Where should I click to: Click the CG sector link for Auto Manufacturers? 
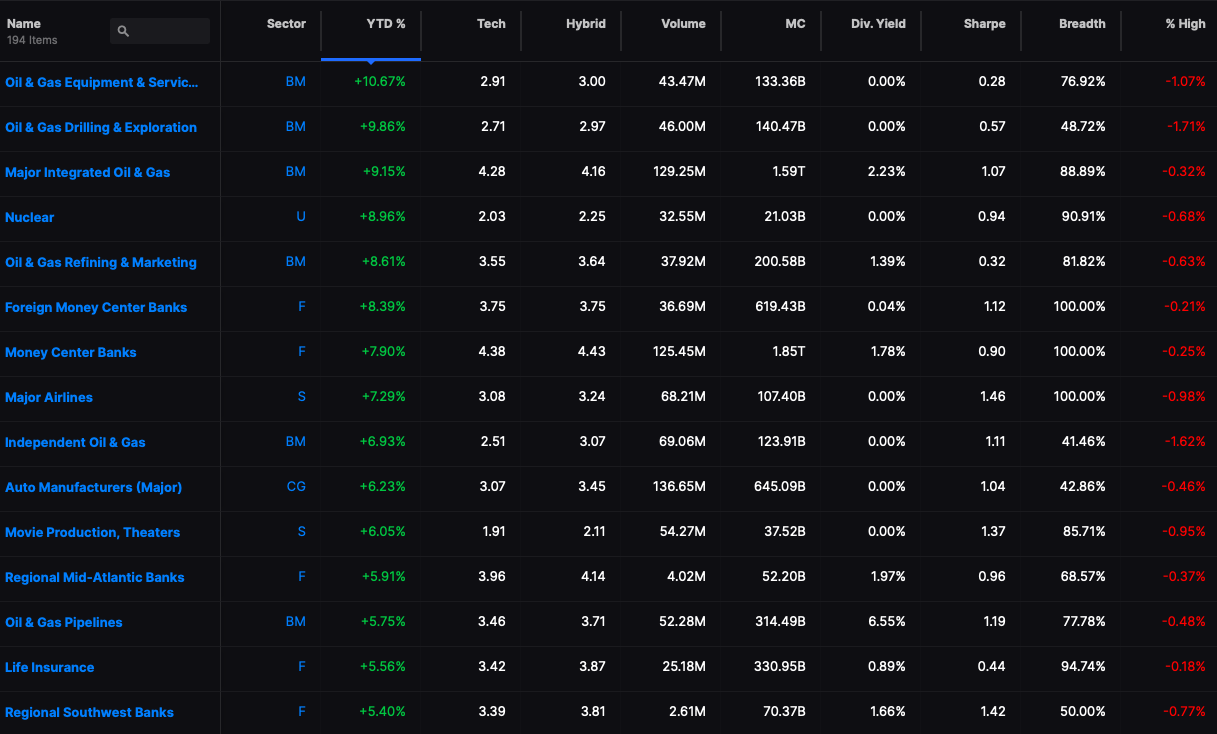(x=296, y=487)
